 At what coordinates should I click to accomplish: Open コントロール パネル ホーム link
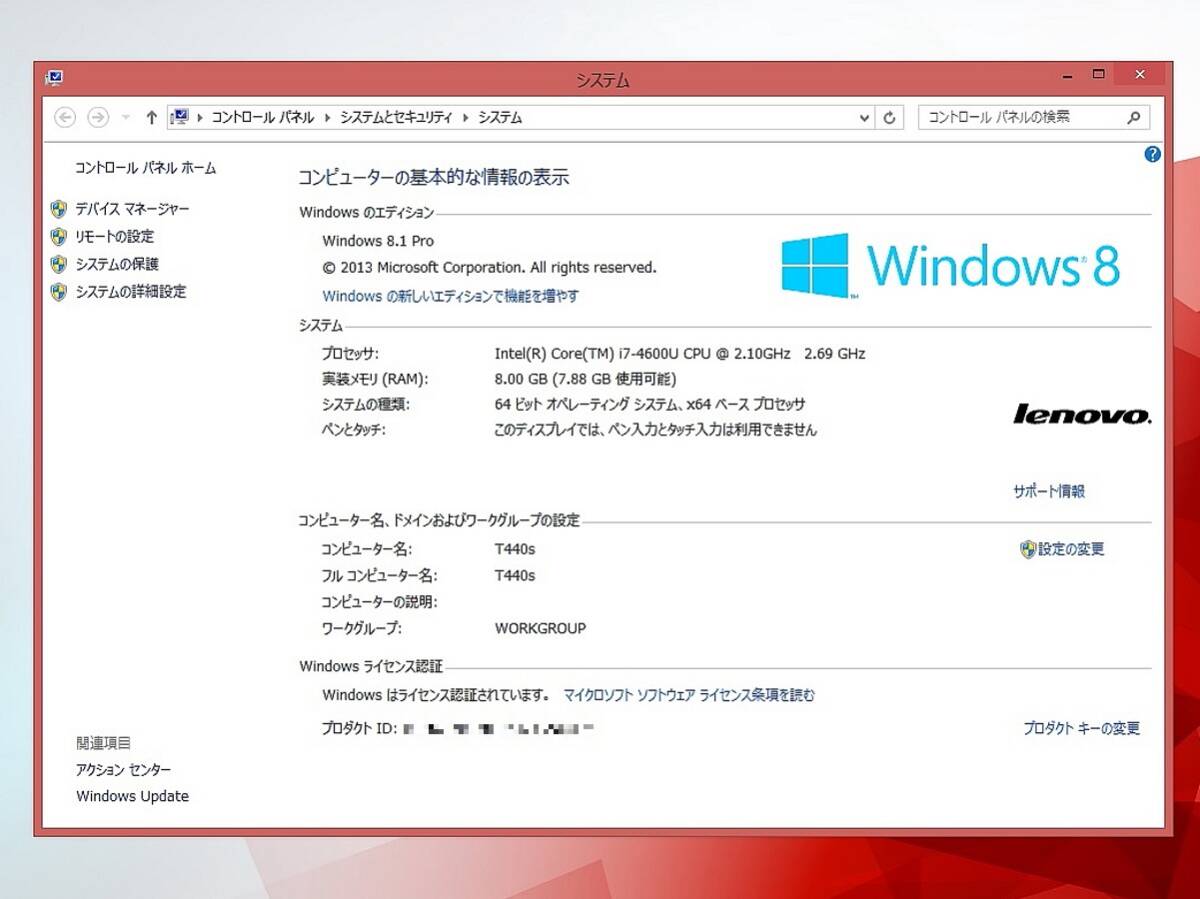(x=146, y=168)
